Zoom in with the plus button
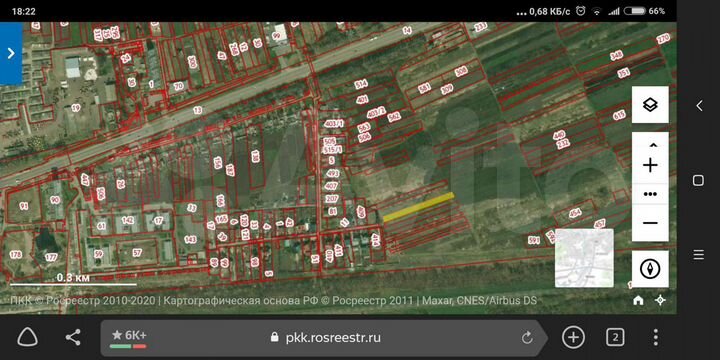This screenshot has height=360, width=720. (650, 165)
